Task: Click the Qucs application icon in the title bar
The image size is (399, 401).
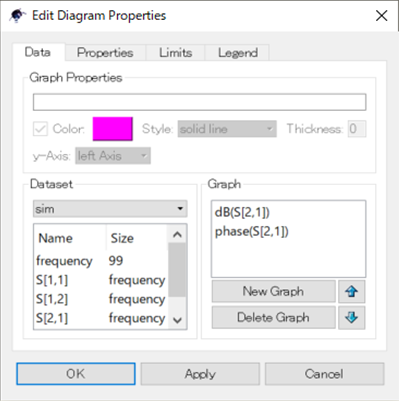Action: pos(17,15)
